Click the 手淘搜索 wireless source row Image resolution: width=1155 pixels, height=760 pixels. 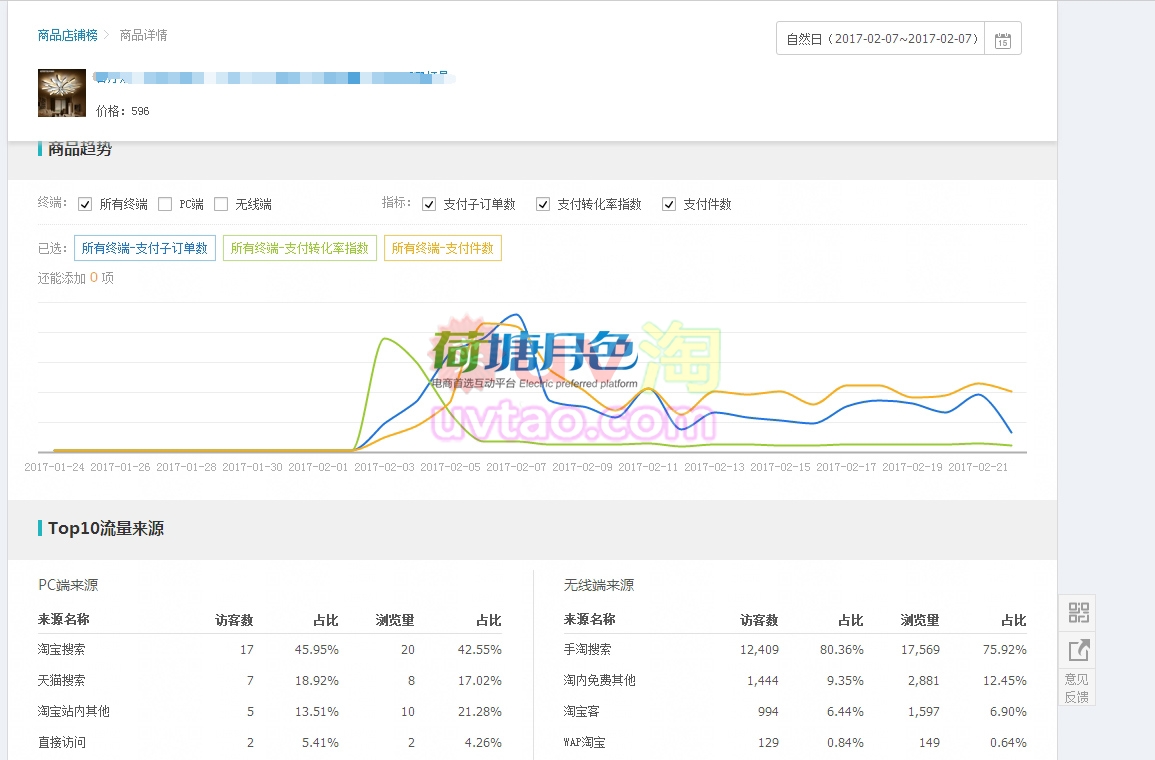[x=588, y=650]
